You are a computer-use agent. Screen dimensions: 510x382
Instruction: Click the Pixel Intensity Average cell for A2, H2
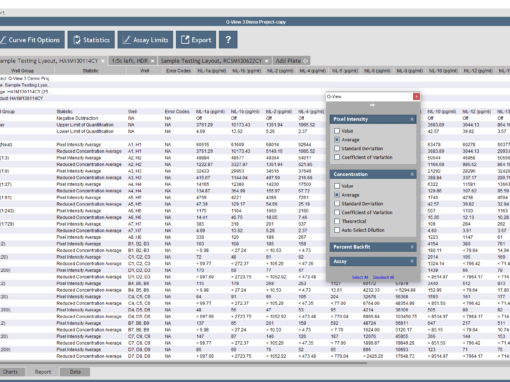tap(79, 158)
